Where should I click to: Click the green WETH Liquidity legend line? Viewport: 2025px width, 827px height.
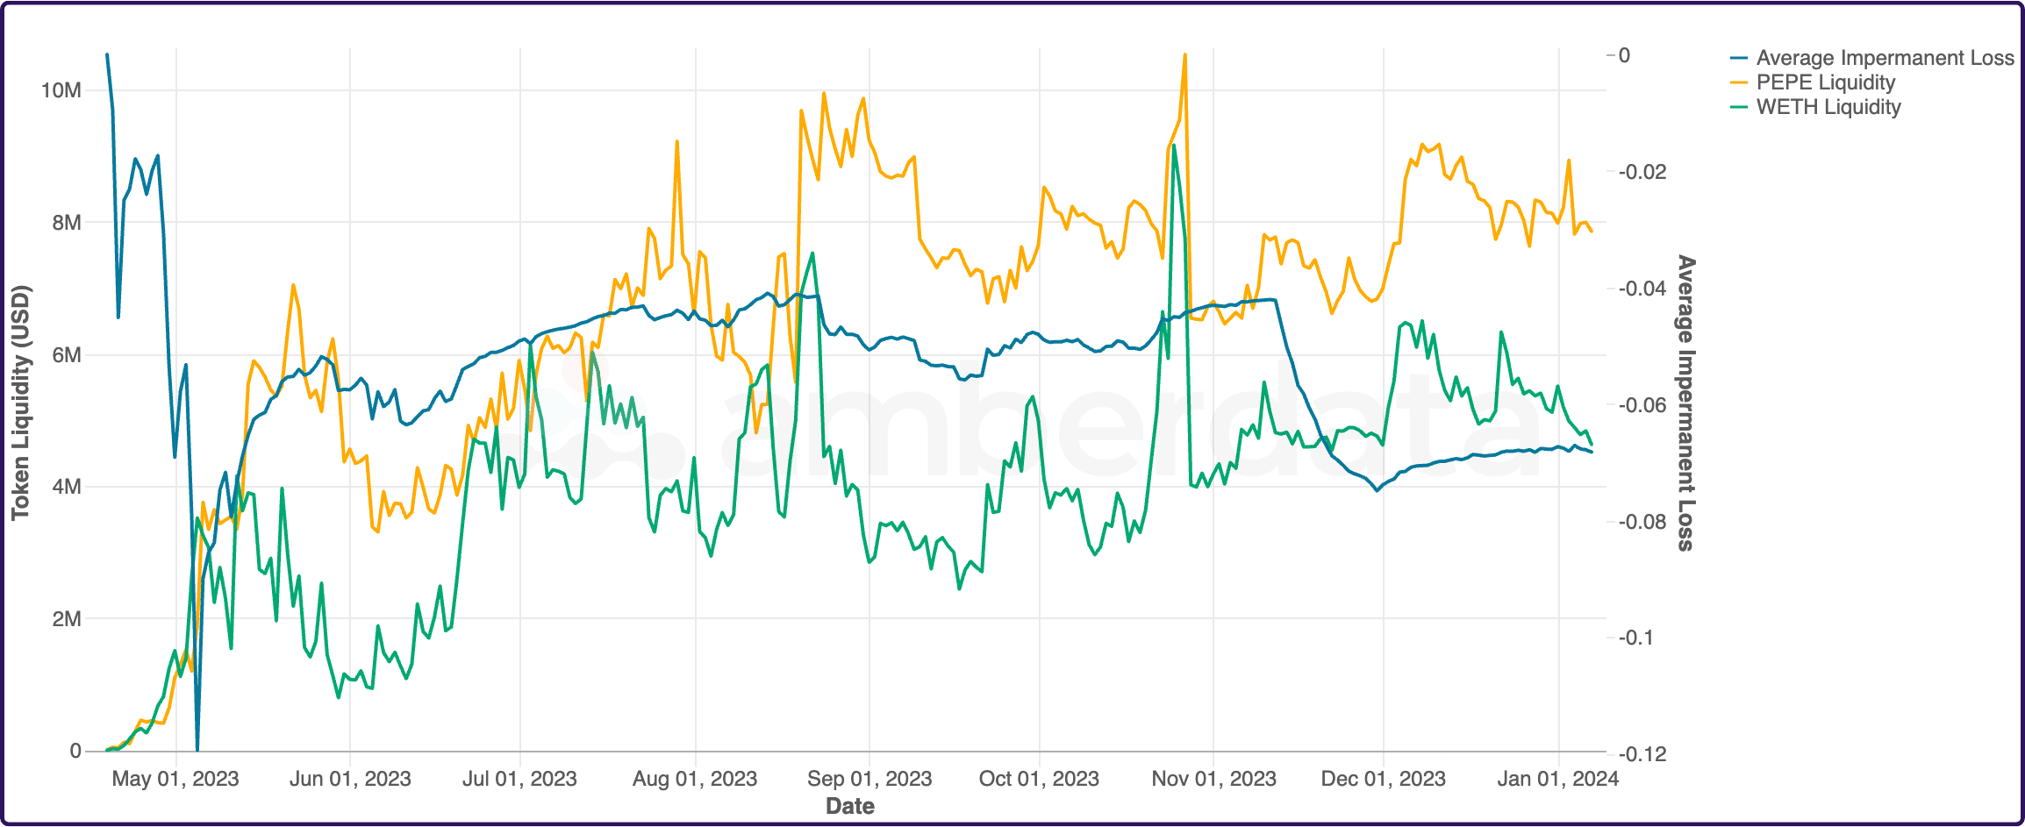coord(1740,107)
